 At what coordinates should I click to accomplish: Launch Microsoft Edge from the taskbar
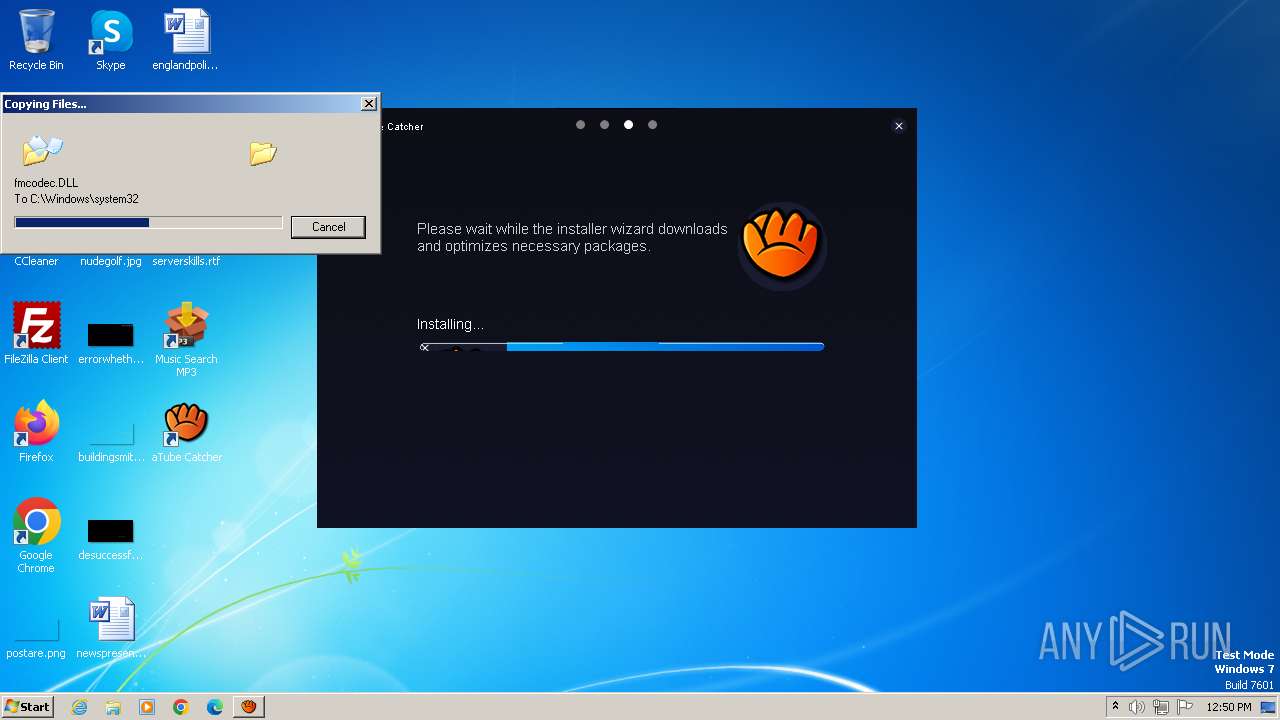215,707
